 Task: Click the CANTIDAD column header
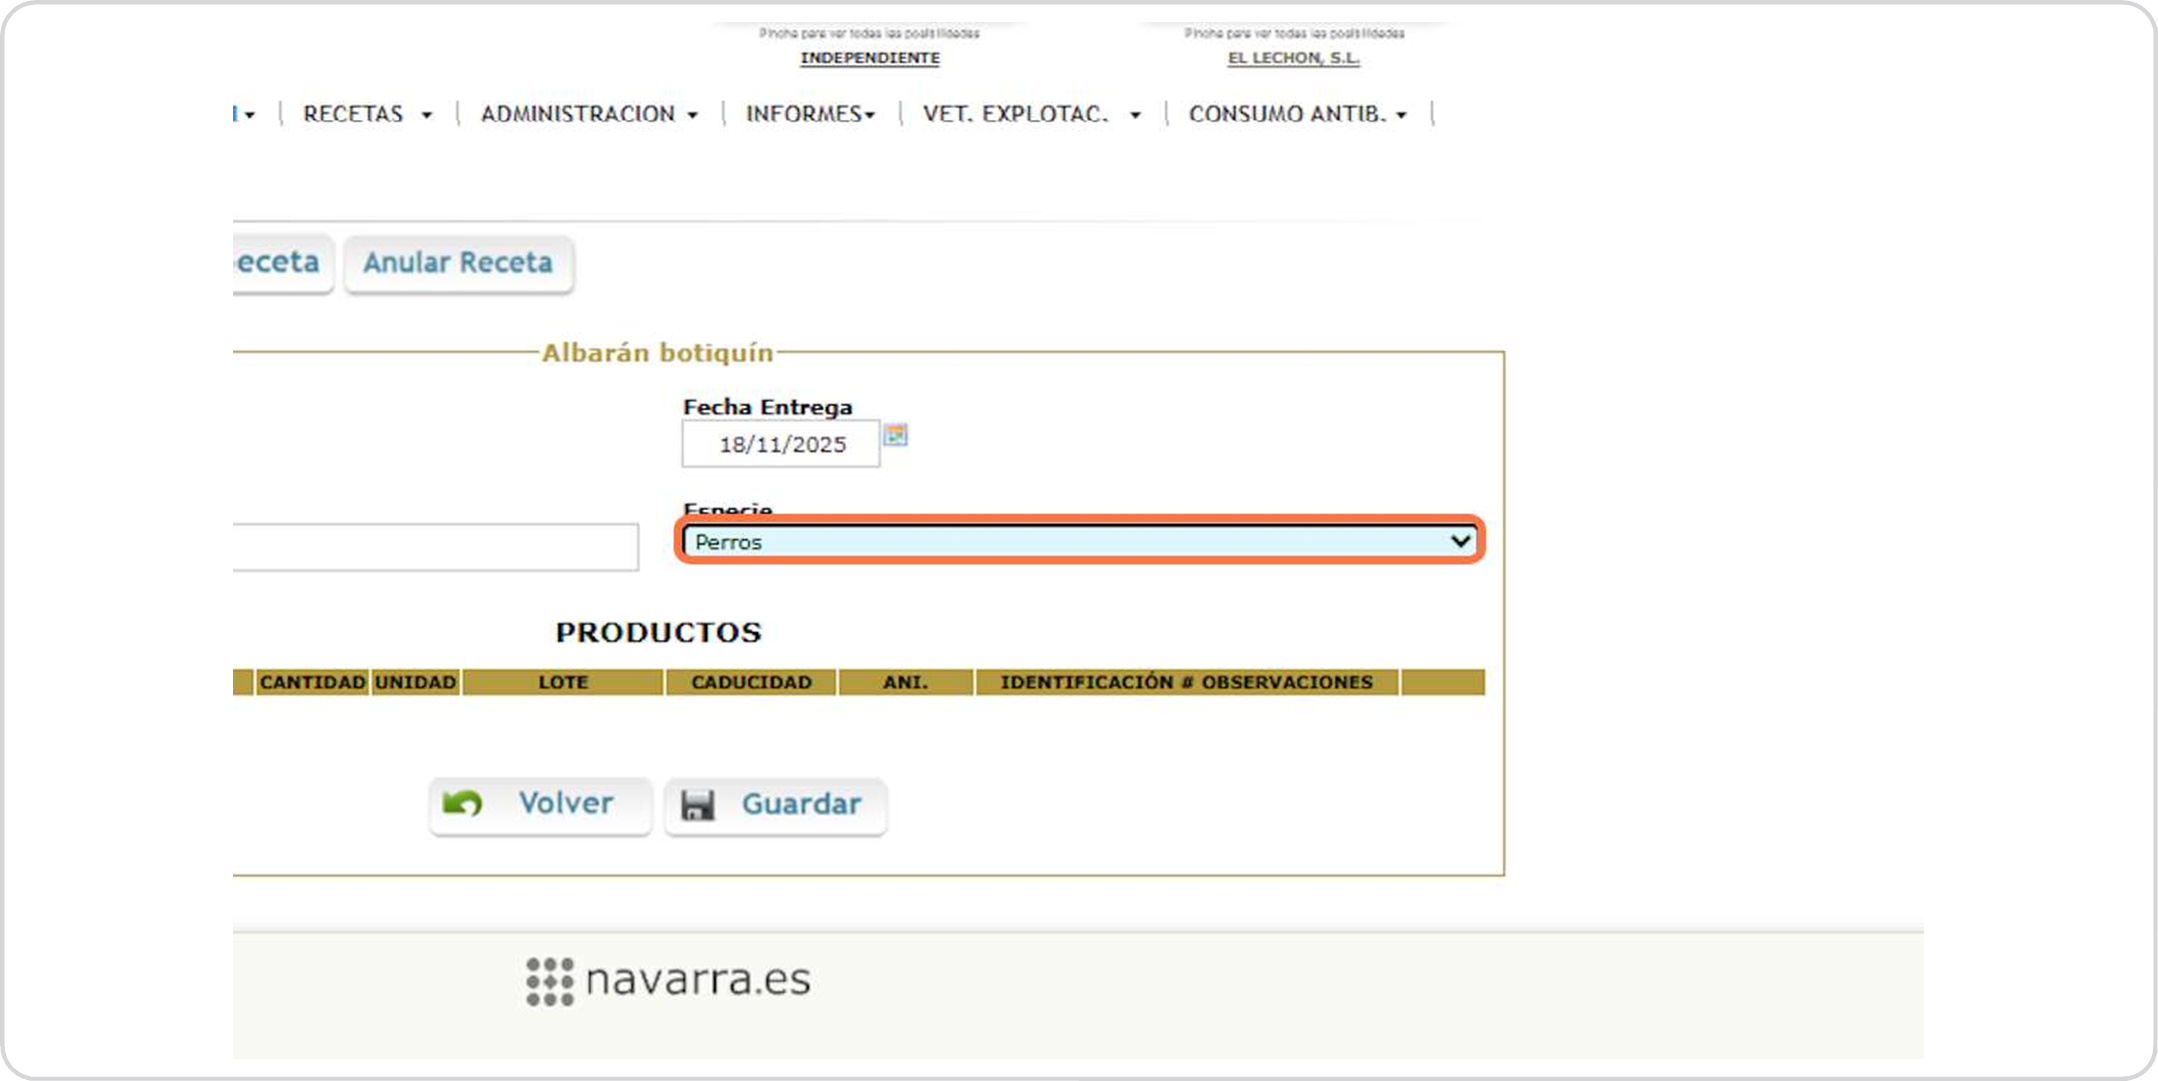point(312,682)
